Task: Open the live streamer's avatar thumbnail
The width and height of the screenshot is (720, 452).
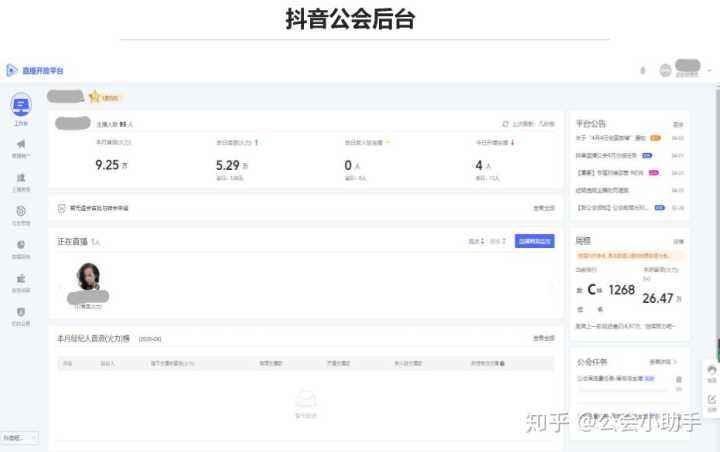Action: pyautogui.click(x=89, y=276)
